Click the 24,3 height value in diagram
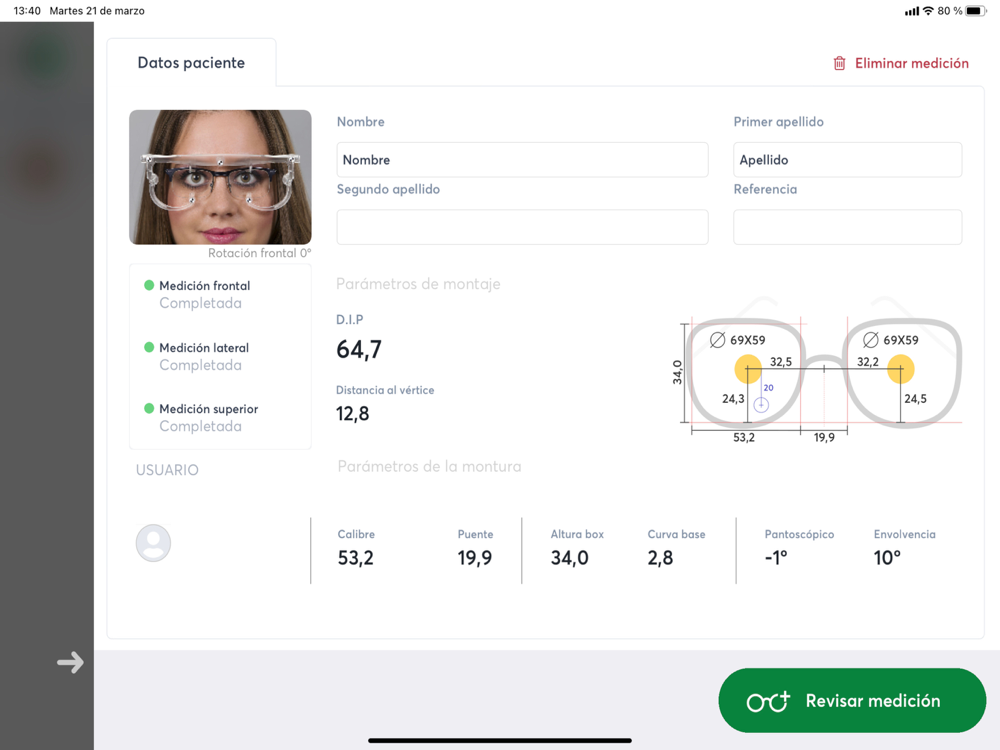1000x750 pixels. point(733,399)
